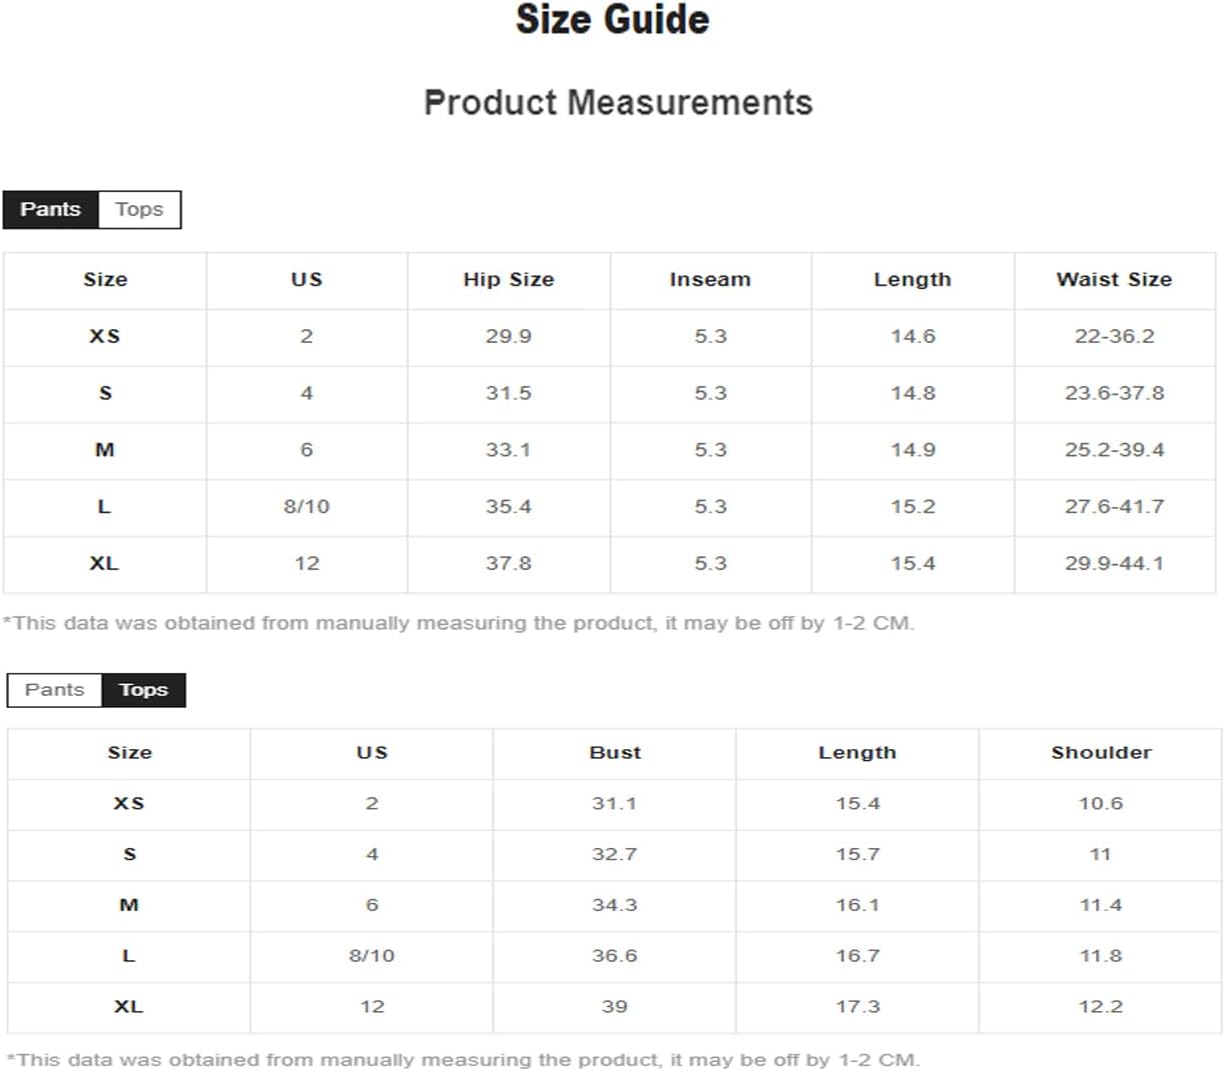Click the 8/10 US size in pants table
Viewport: 1225px width, 1071px height.
(306, 506)
